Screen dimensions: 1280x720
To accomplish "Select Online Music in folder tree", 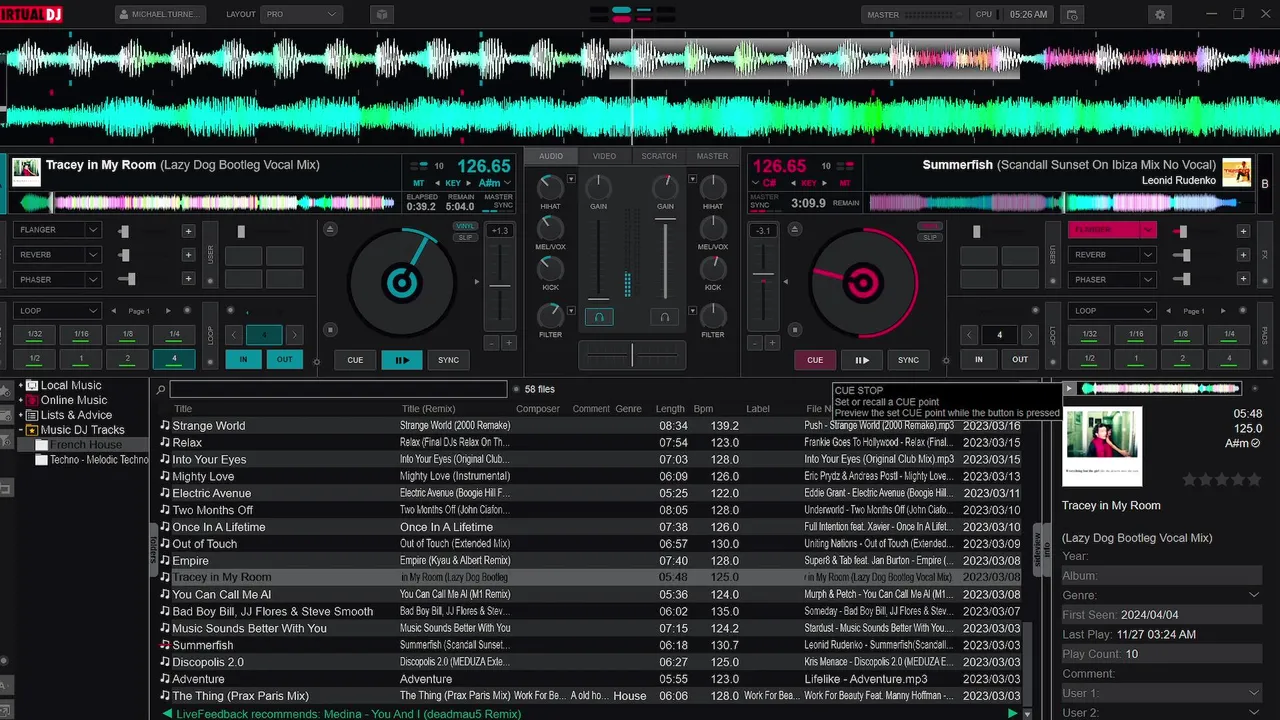I will (x=74, y=400).
